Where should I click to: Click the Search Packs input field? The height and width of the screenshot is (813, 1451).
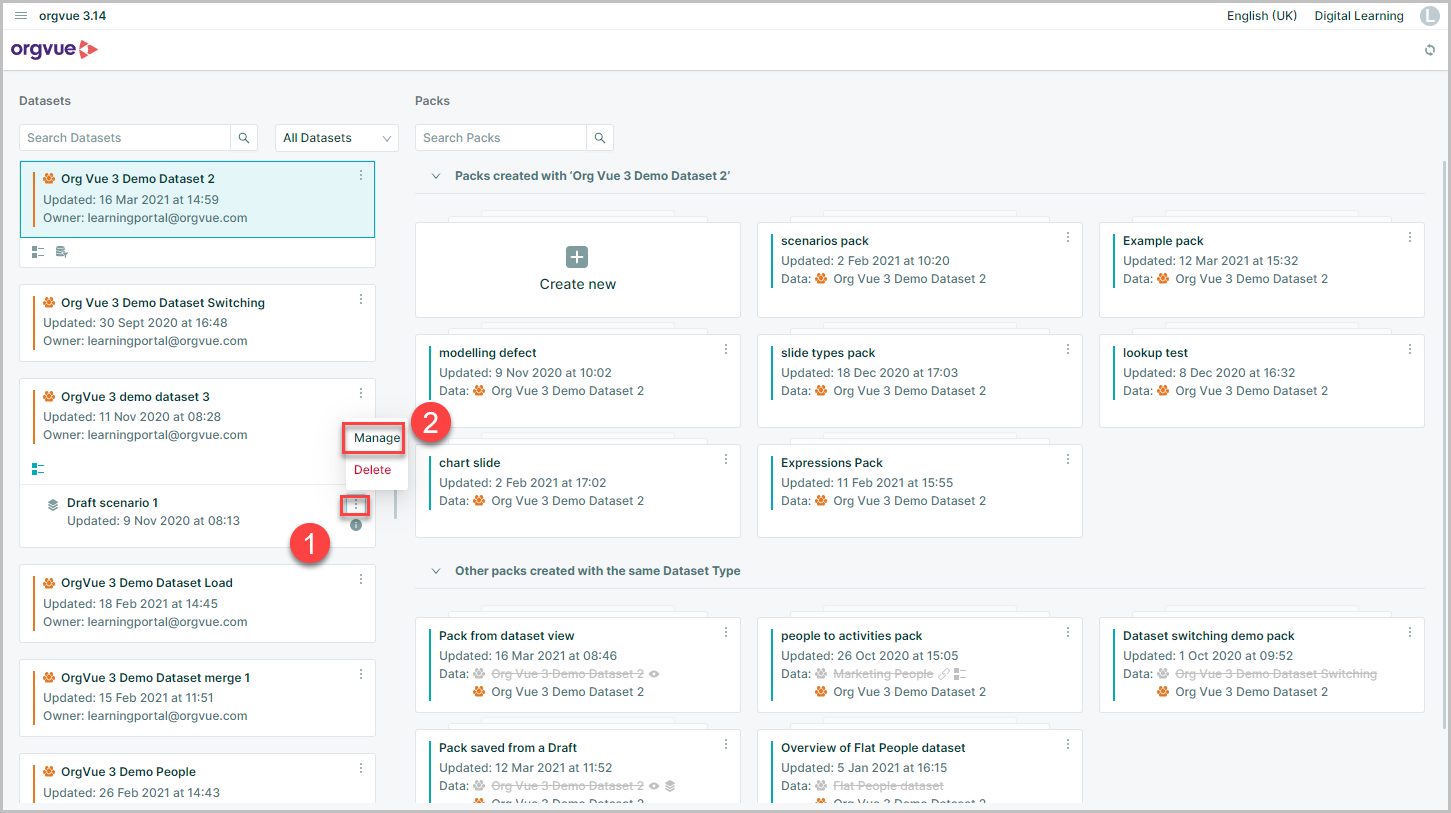point(501,138)
